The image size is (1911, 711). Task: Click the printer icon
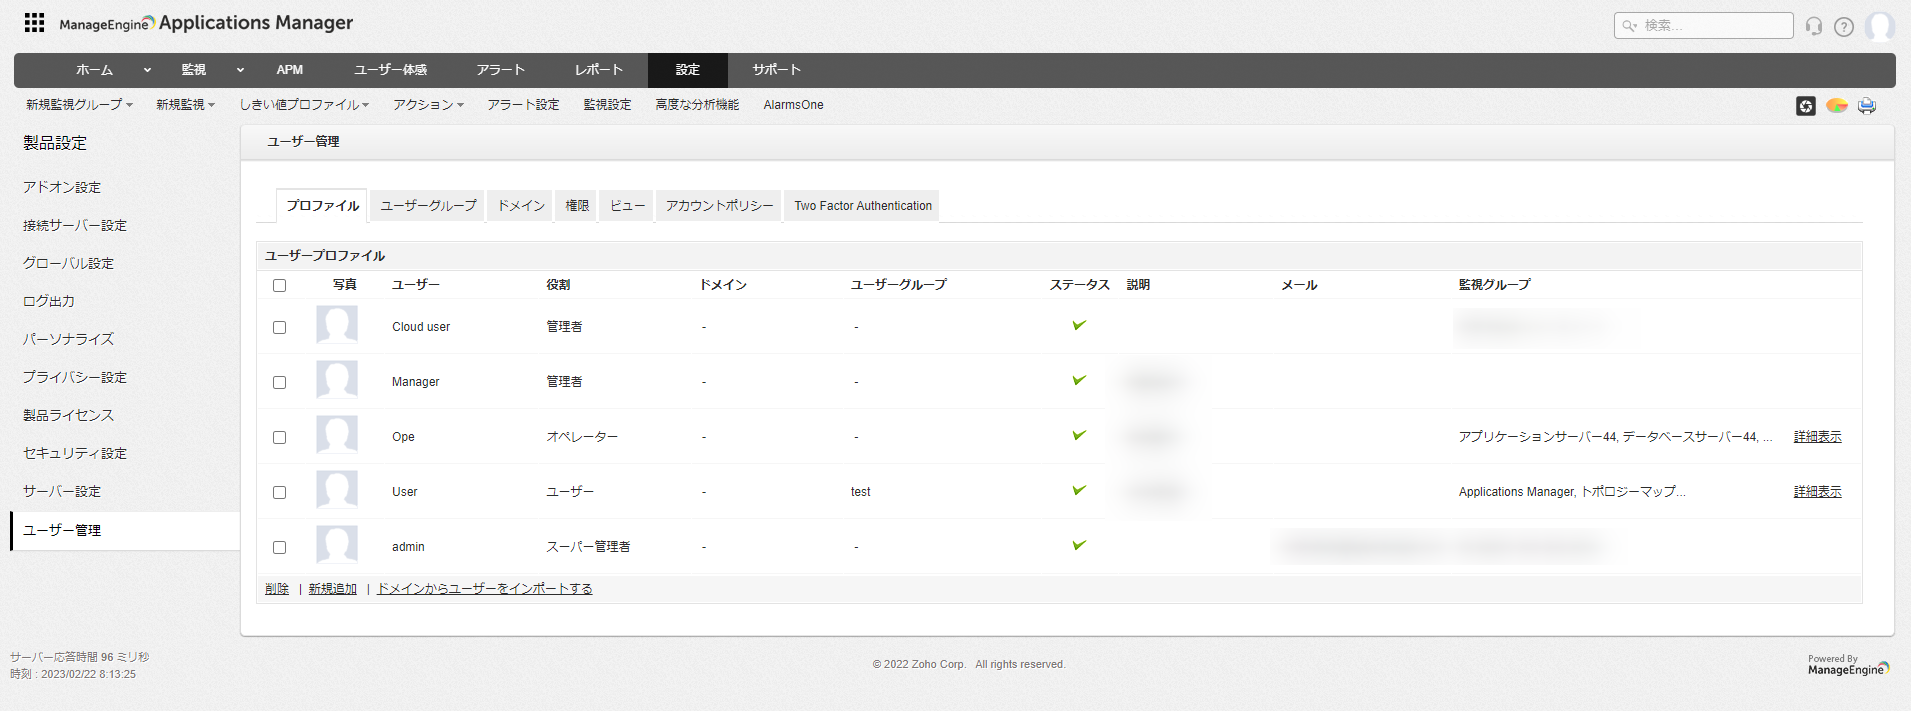(x=1866, y=106)
